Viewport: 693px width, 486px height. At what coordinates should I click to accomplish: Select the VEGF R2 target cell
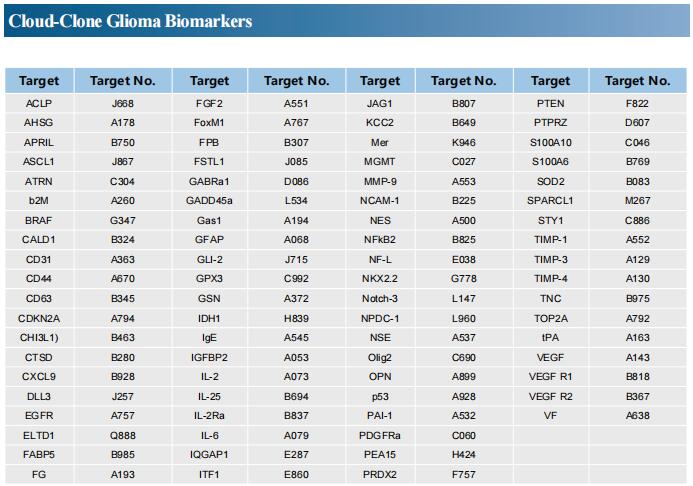[550, 396]
